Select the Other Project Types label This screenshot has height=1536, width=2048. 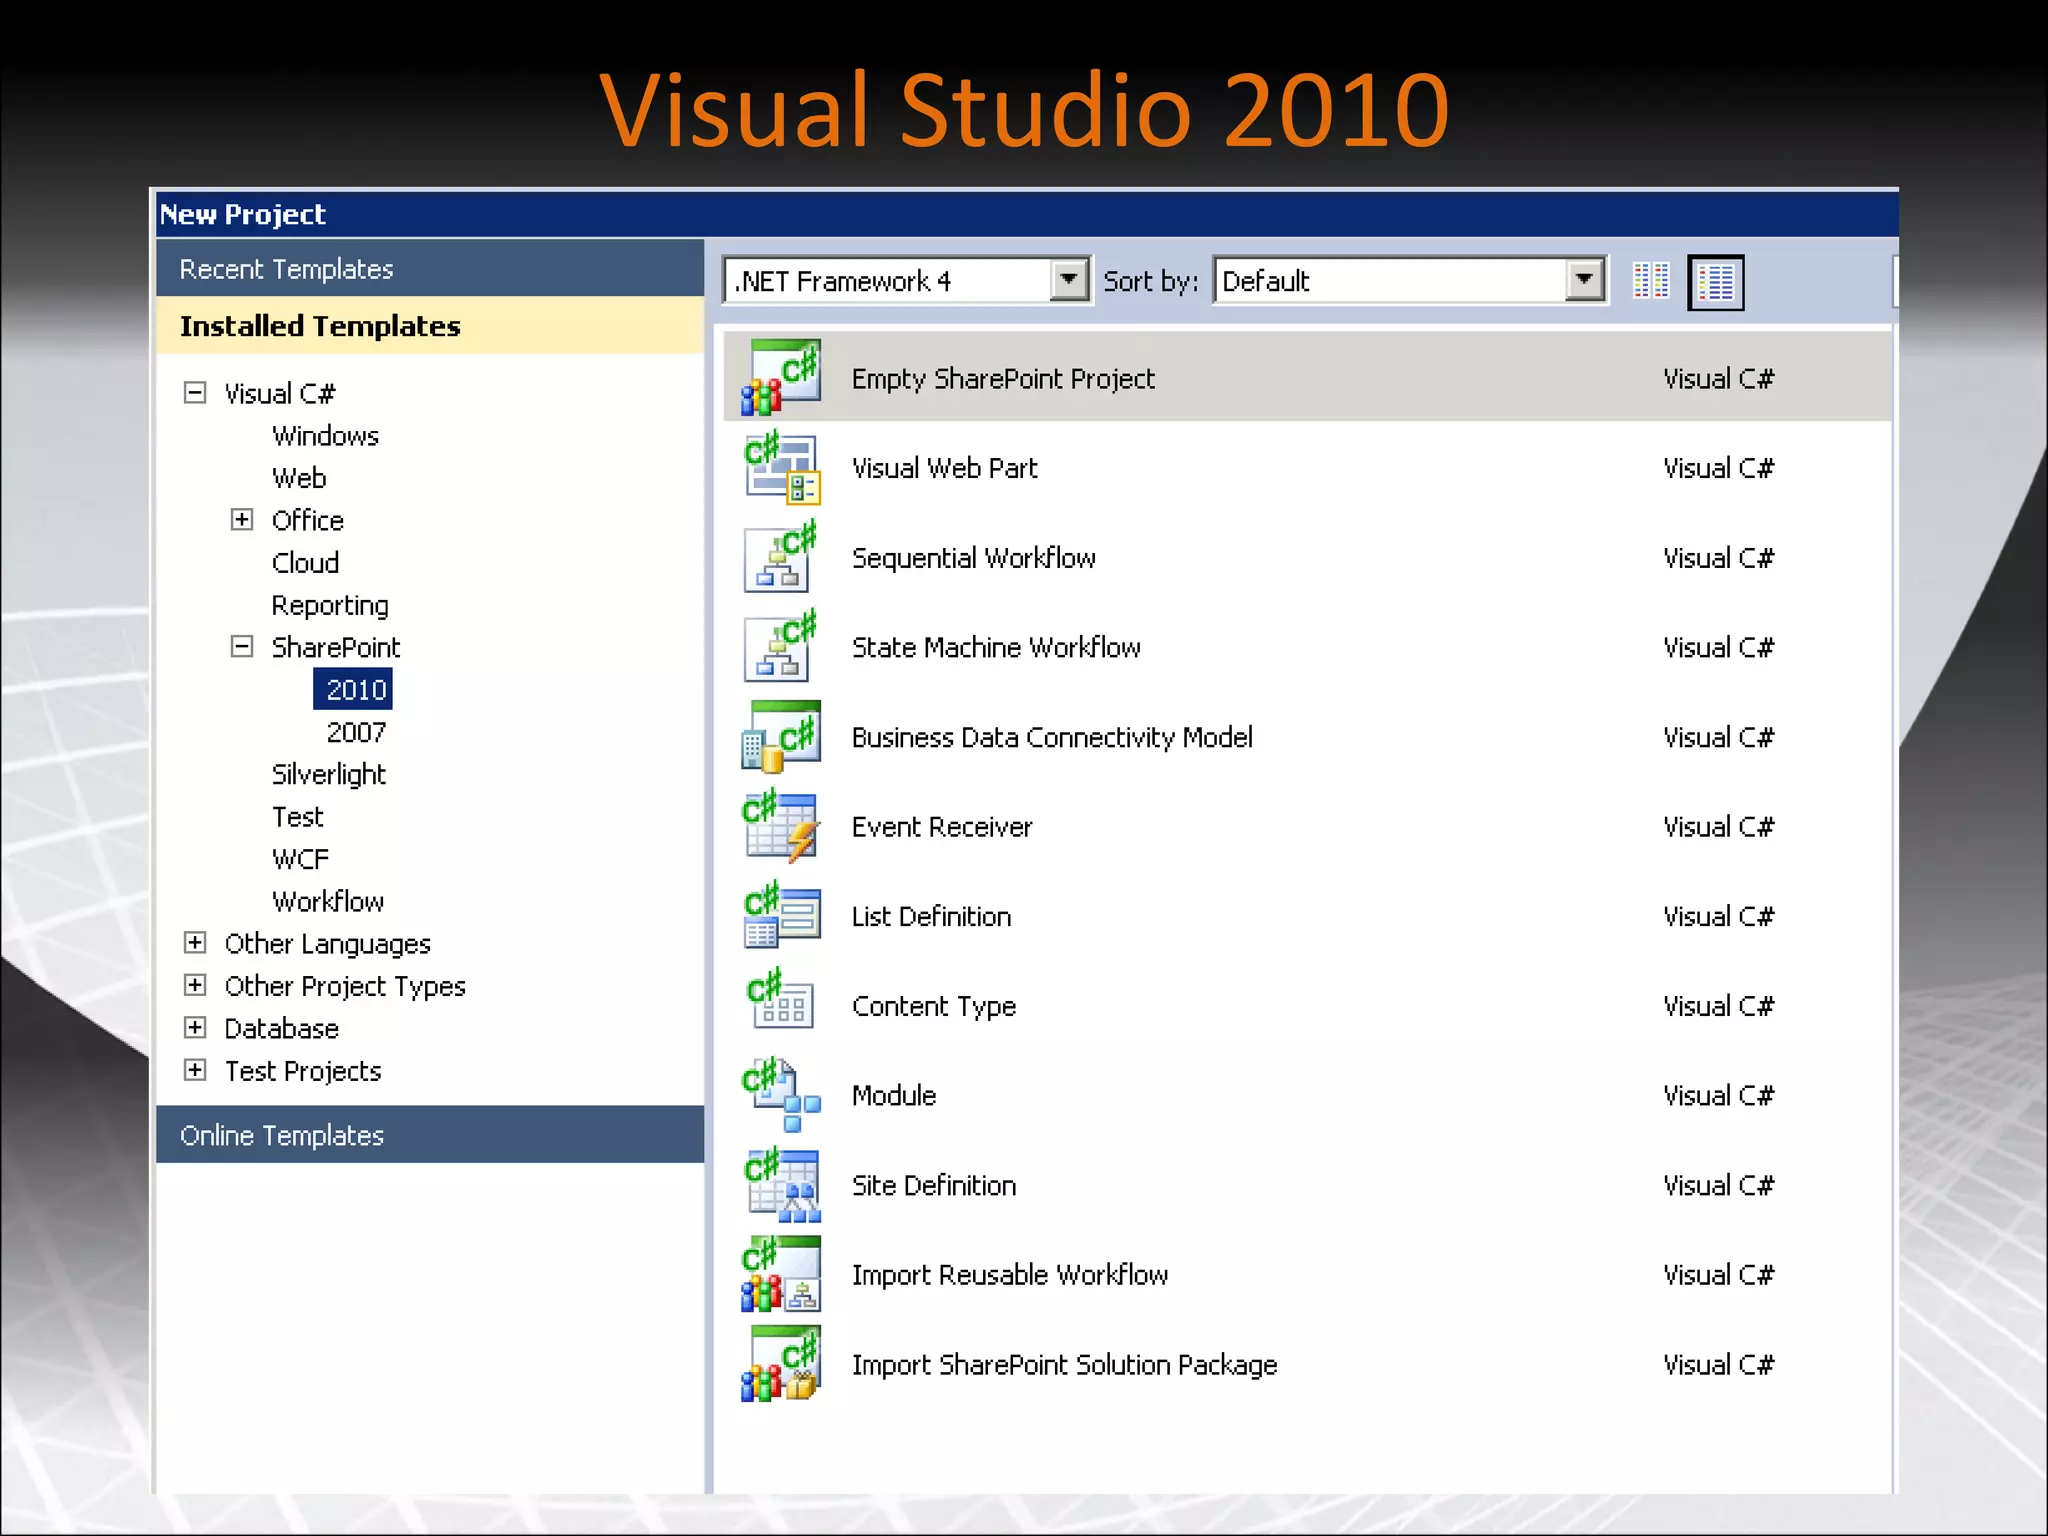345,986
